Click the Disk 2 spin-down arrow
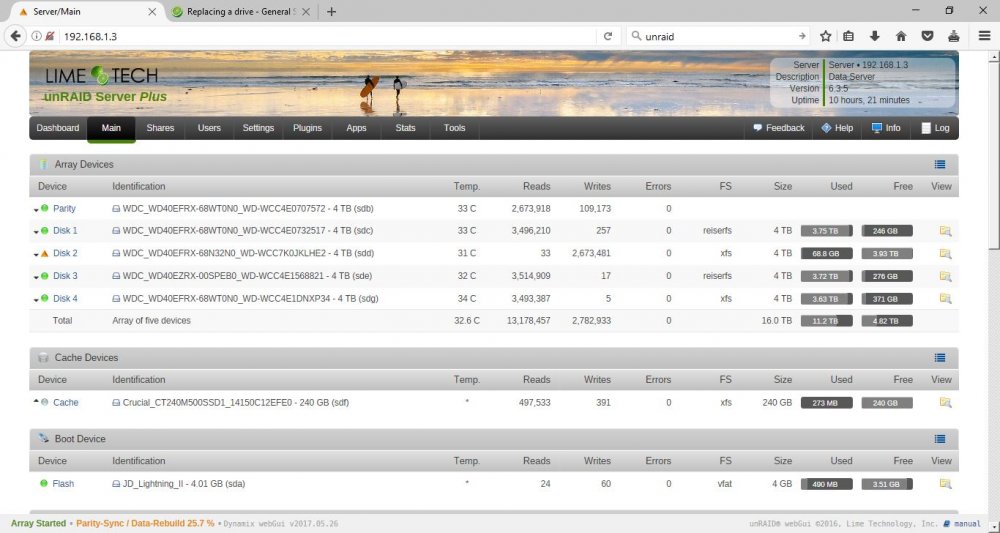 click(36, 254)
